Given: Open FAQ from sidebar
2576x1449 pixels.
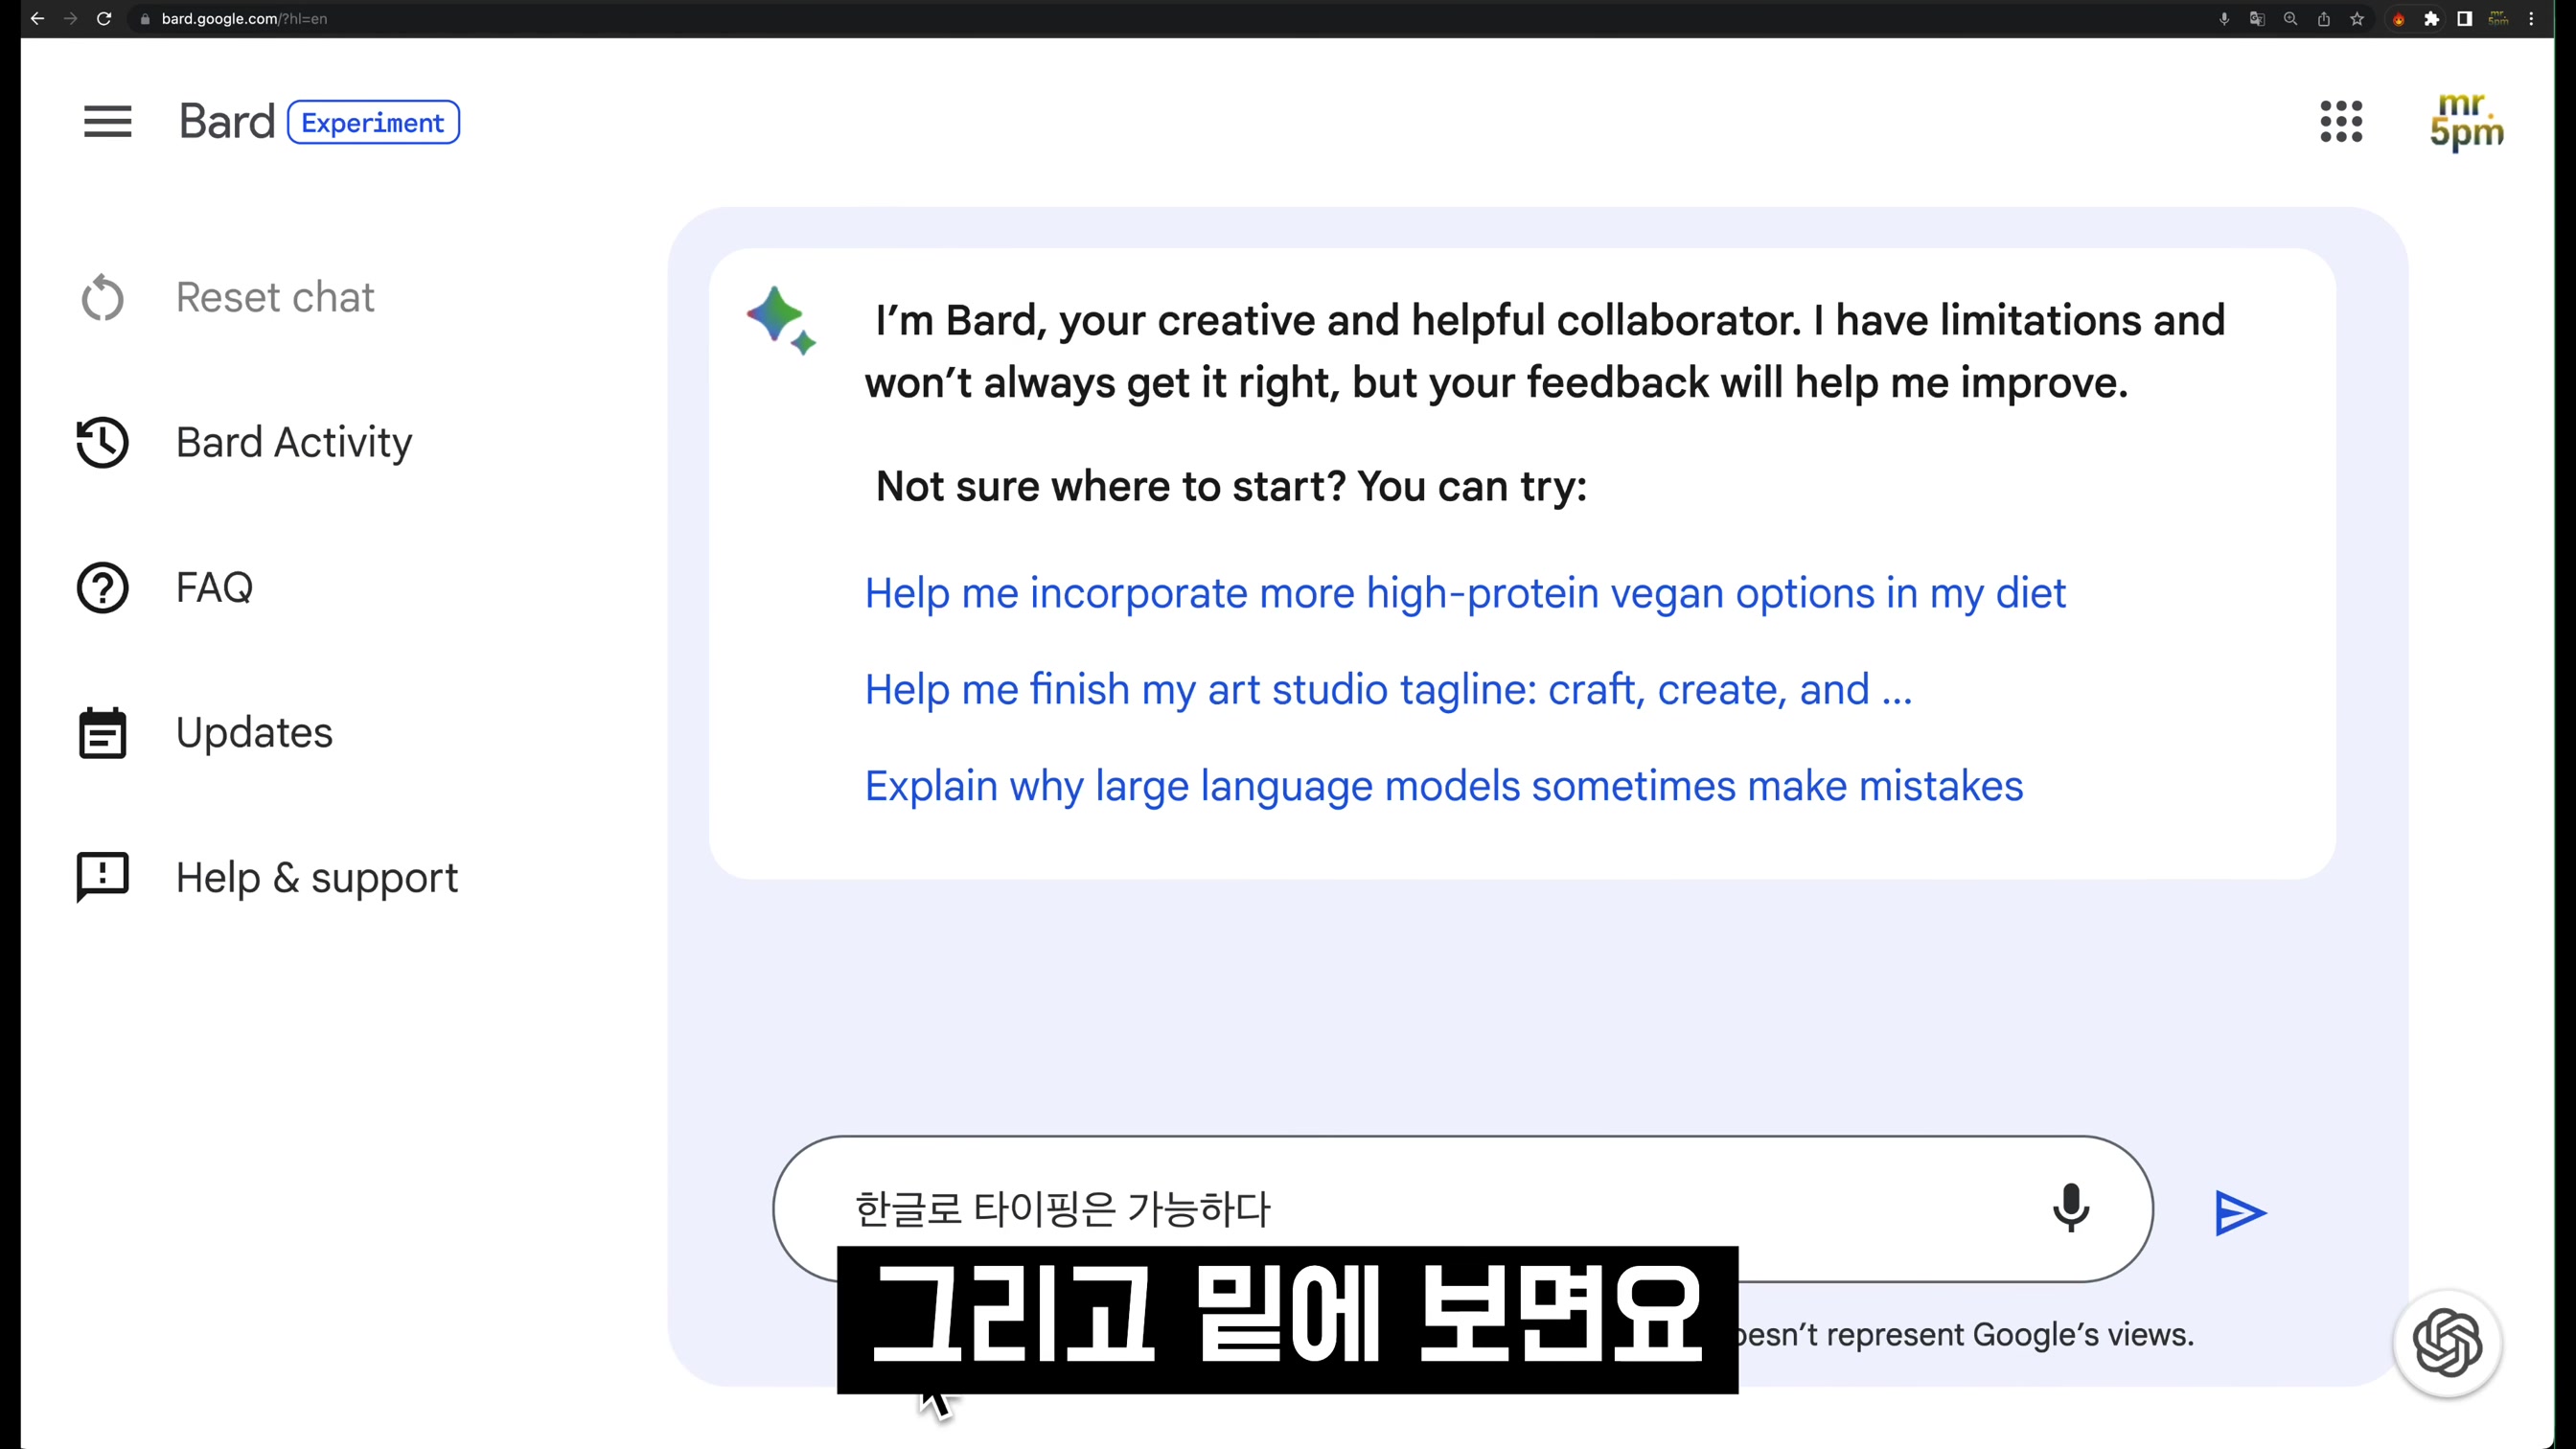Looking at the screenshot, I should [x=214, y=587].
